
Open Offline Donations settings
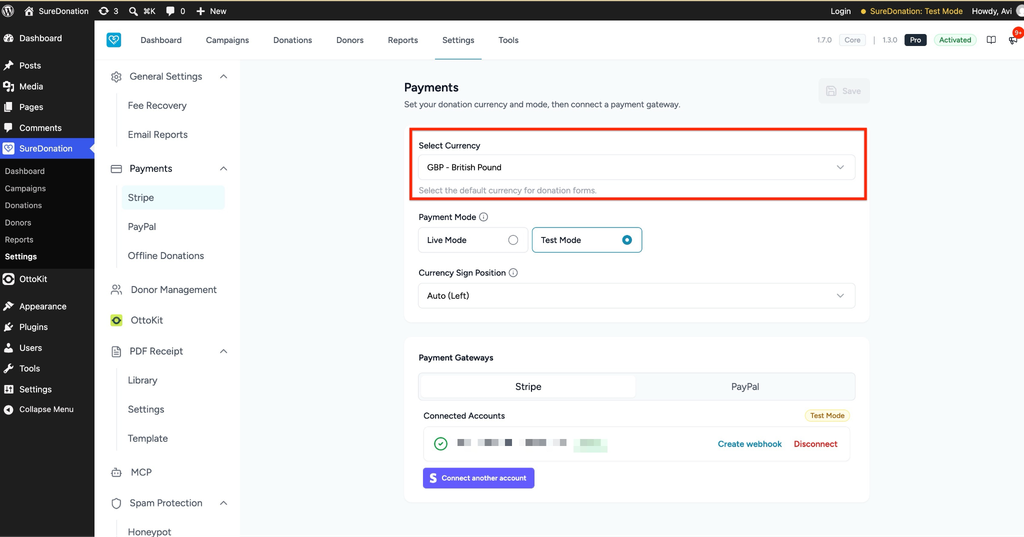(166, 255)
